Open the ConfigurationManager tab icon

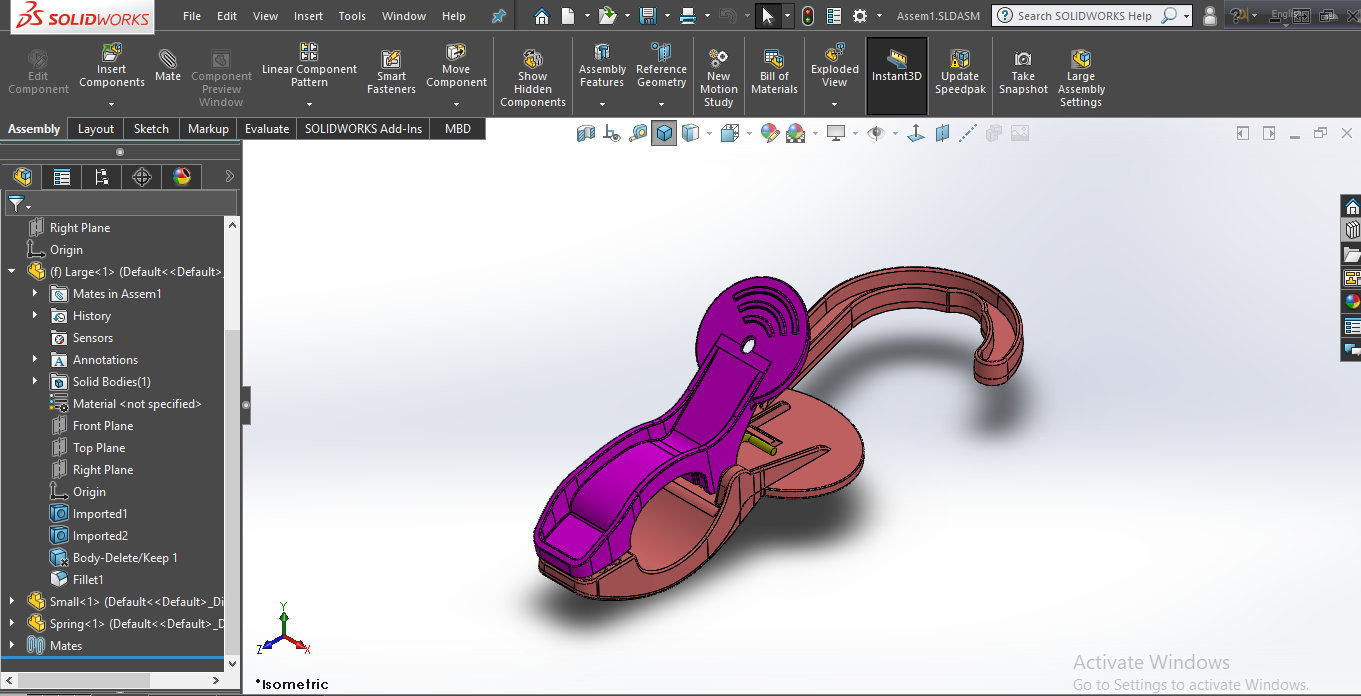[102, 177]
